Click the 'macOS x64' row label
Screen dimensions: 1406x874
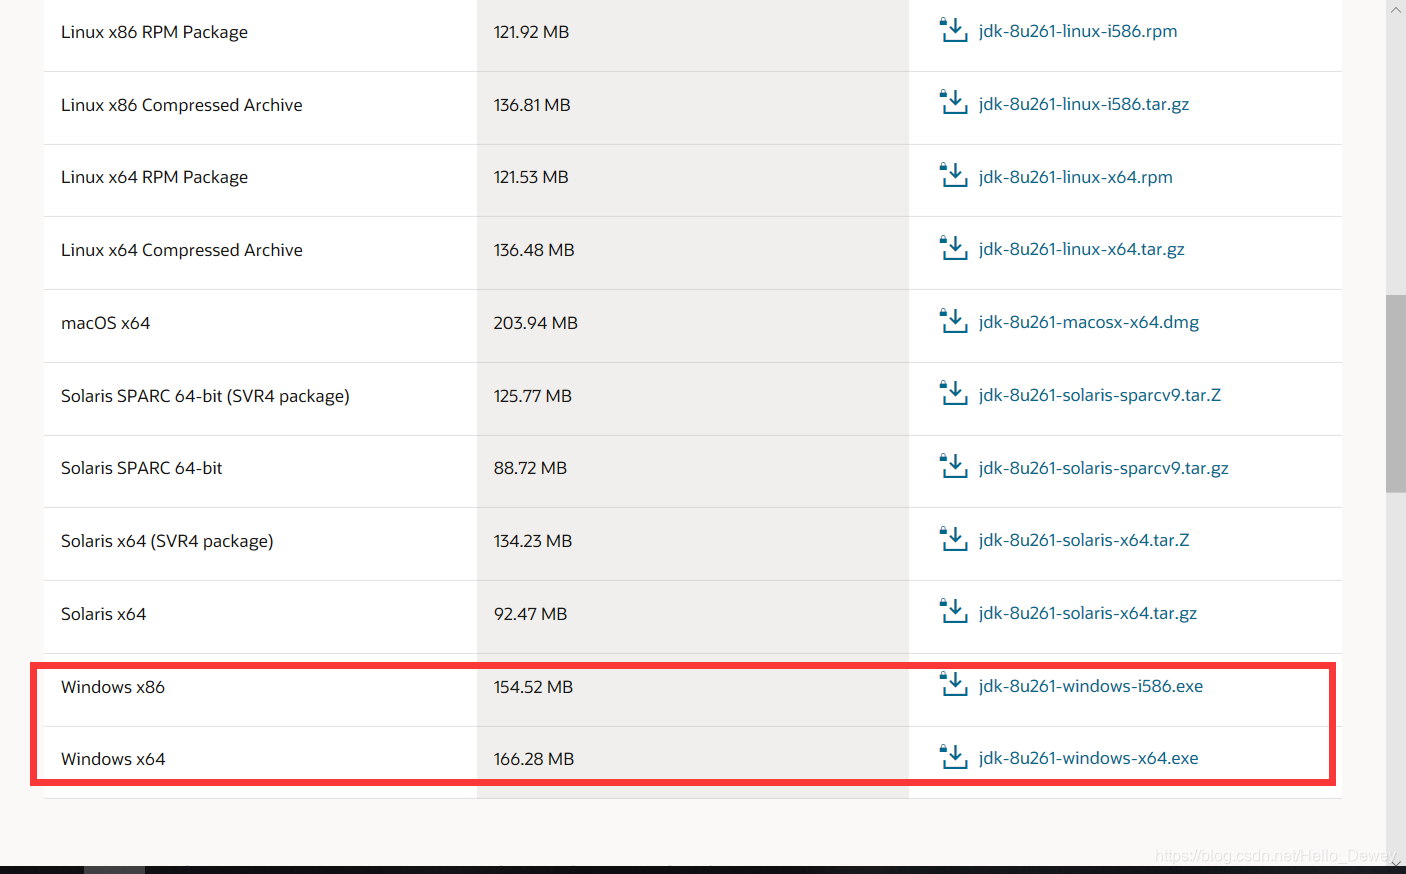(x=105, y=323)
